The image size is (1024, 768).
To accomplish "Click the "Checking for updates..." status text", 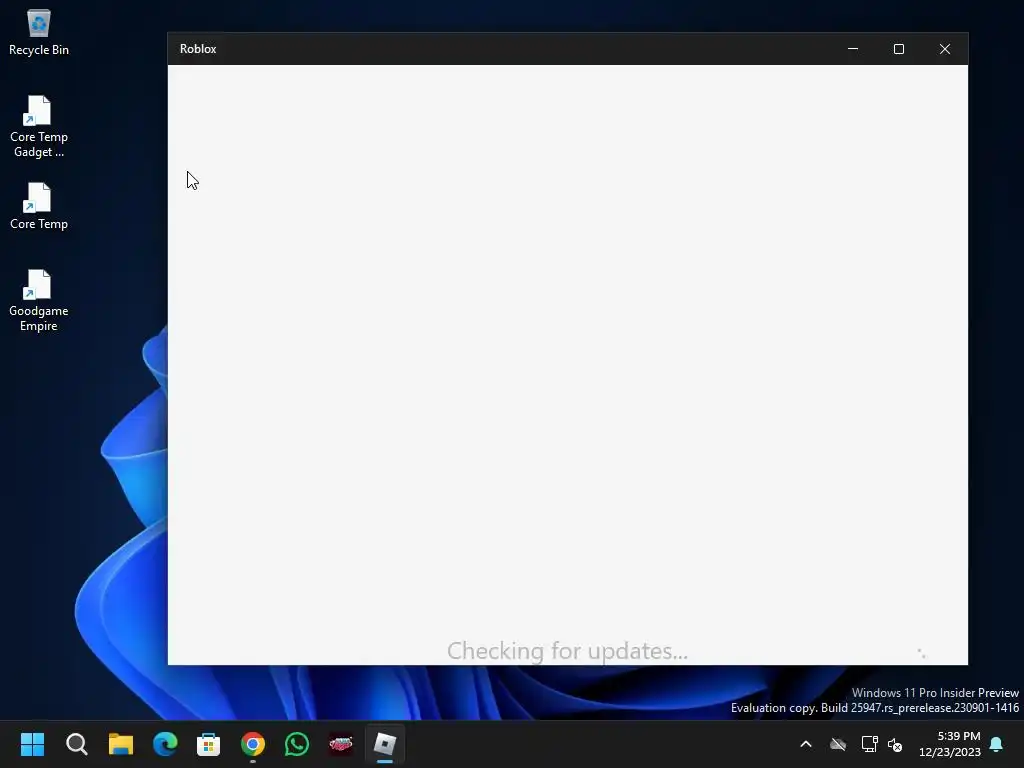I will [x=568, y=651].
